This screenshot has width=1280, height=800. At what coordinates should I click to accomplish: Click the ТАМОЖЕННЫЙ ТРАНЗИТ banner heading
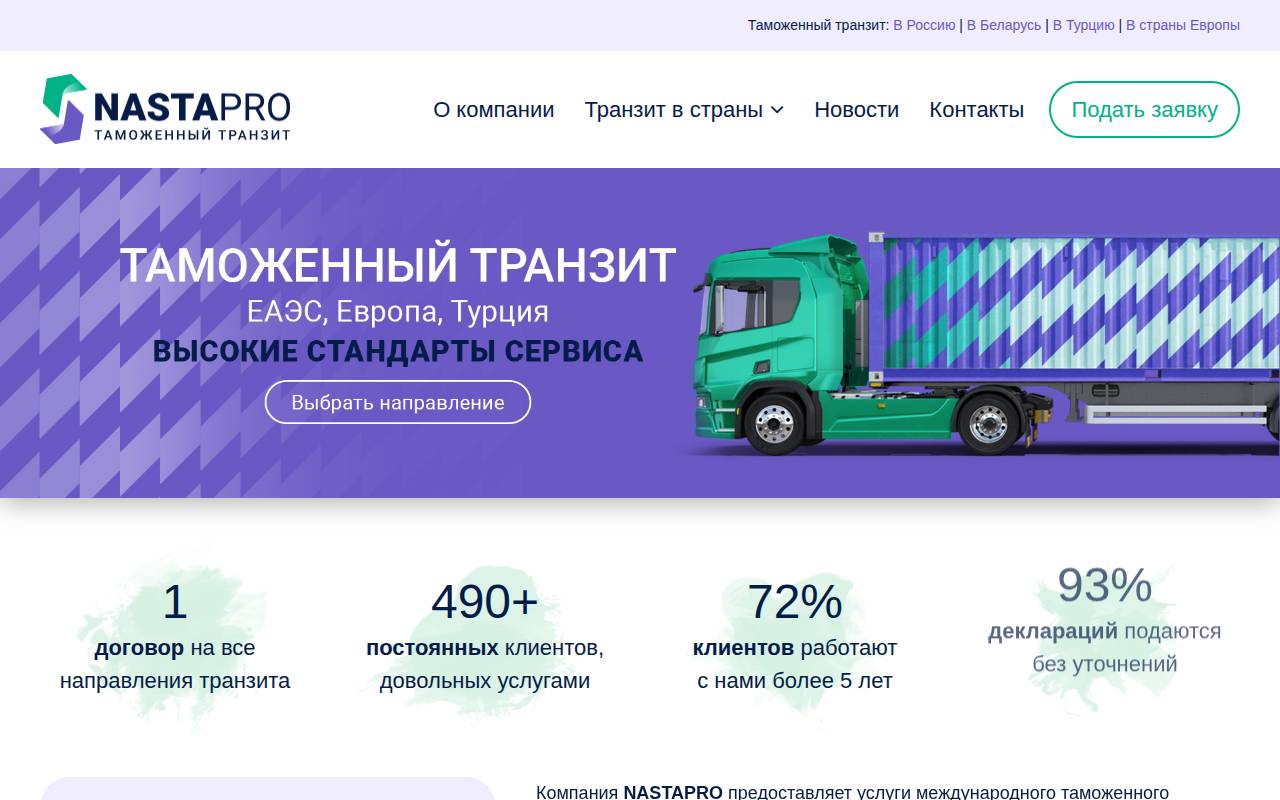(x=398, y=265)
